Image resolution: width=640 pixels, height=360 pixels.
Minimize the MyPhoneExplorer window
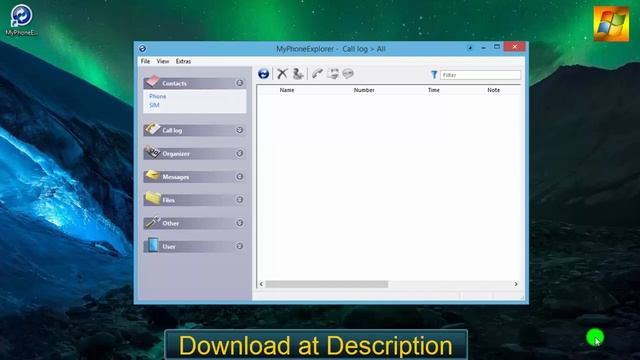click(x=484, y=48)
